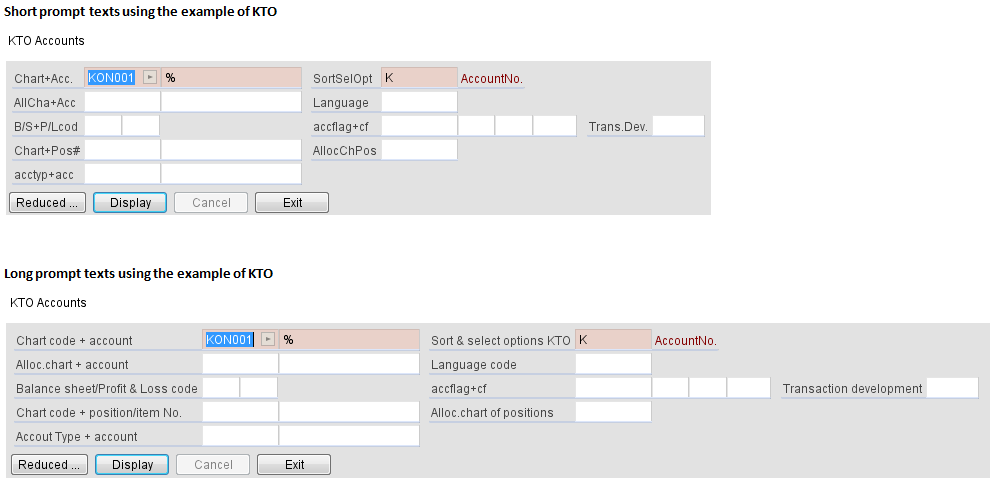Focus the AllocChPos input field

[419, 150]
